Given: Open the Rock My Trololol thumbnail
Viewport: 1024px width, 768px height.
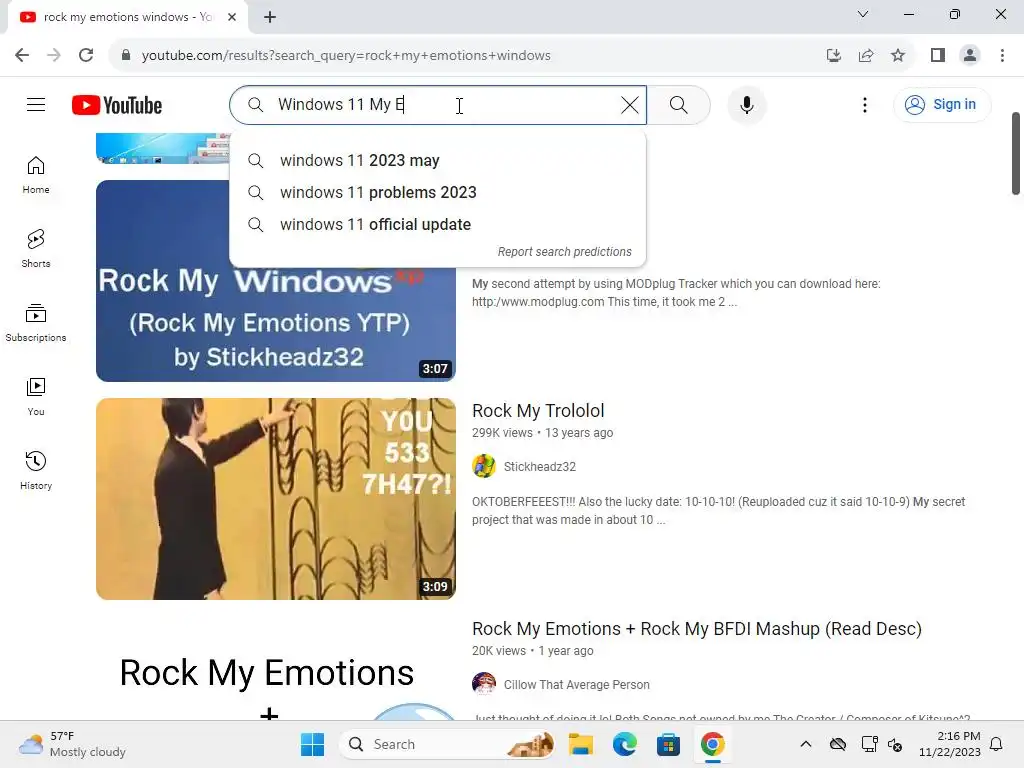Looking at the screenshot, I should pyautogui.click(x=276, y=499).
